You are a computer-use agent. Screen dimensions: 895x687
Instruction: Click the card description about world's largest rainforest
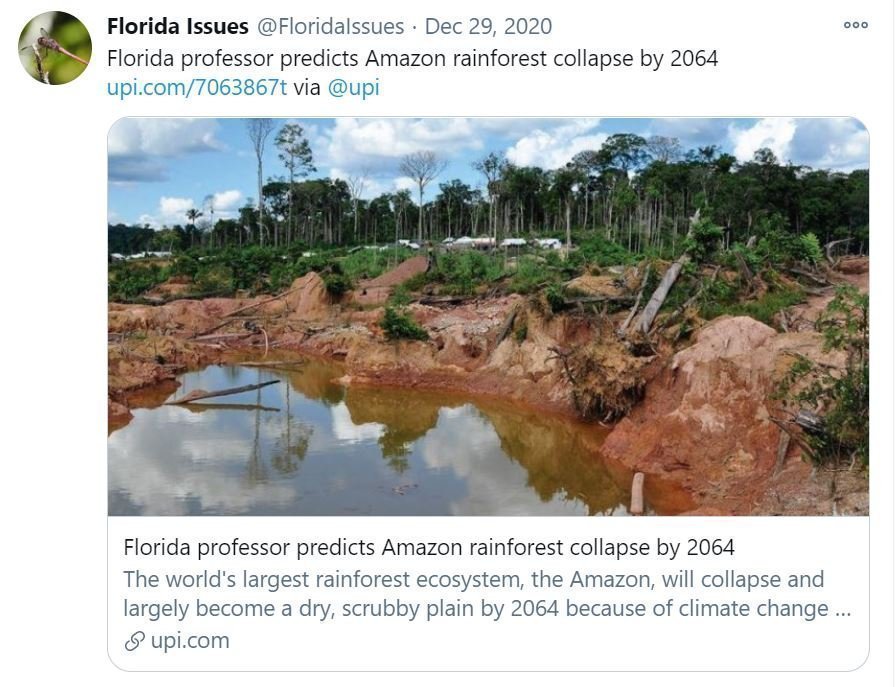(487, 594)
